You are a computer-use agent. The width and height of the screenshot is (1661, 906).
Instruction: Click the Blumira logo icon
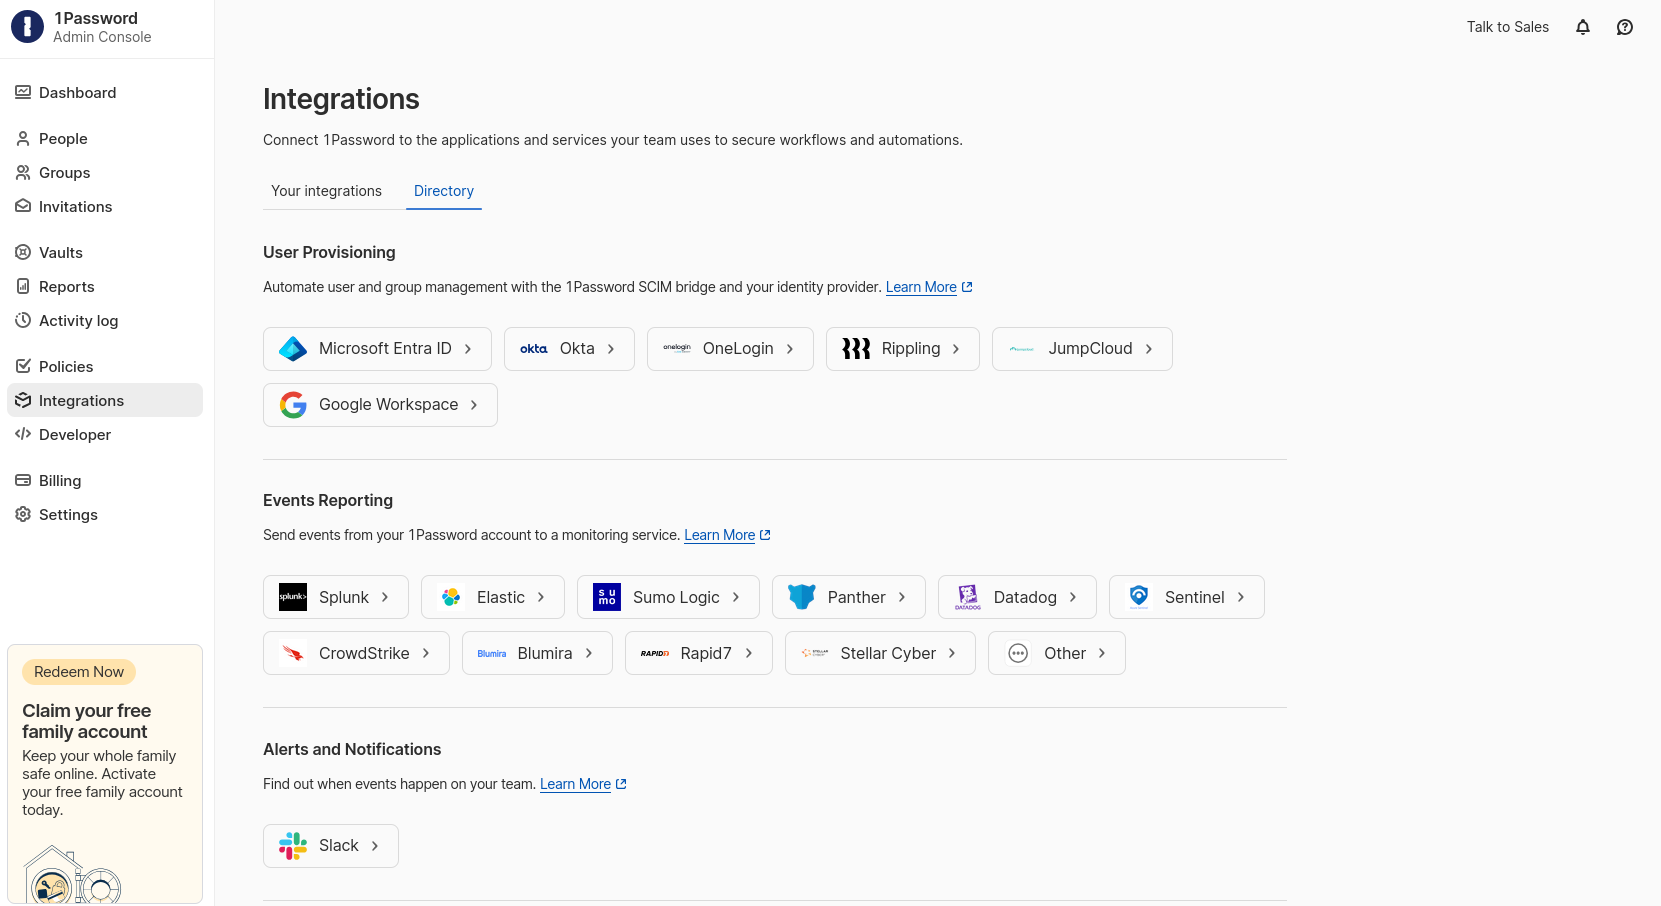(x=492, y=654)
